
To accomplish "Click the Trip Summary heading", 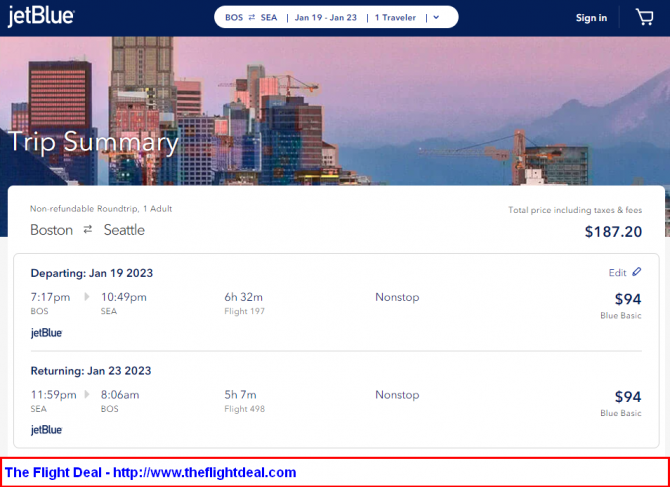I will point(93,142).
